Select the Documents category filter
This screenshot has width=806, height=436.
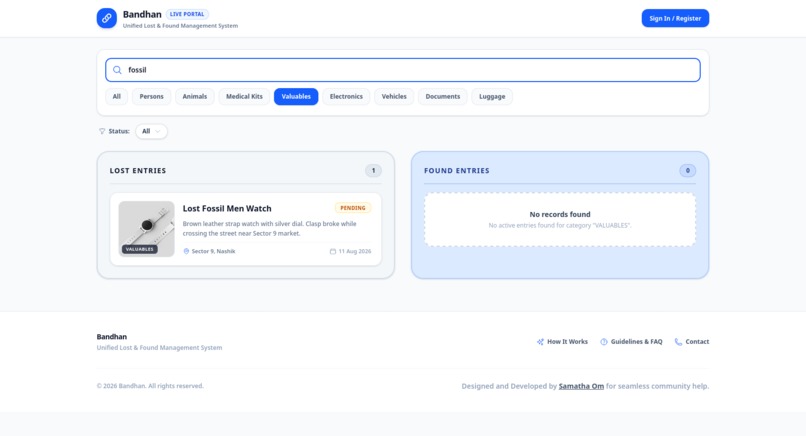[x=443, y=97]
